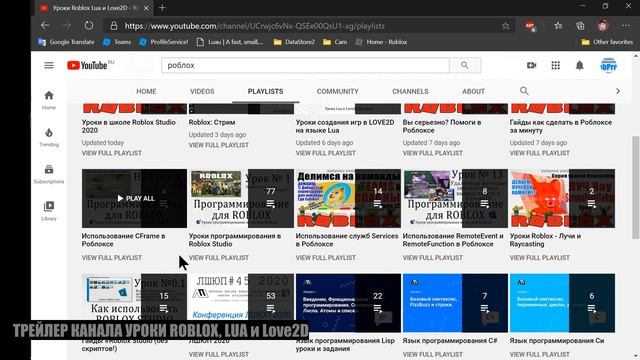Open the Luau bookmark
The image size is (640, 360).
tap(230, 42)
